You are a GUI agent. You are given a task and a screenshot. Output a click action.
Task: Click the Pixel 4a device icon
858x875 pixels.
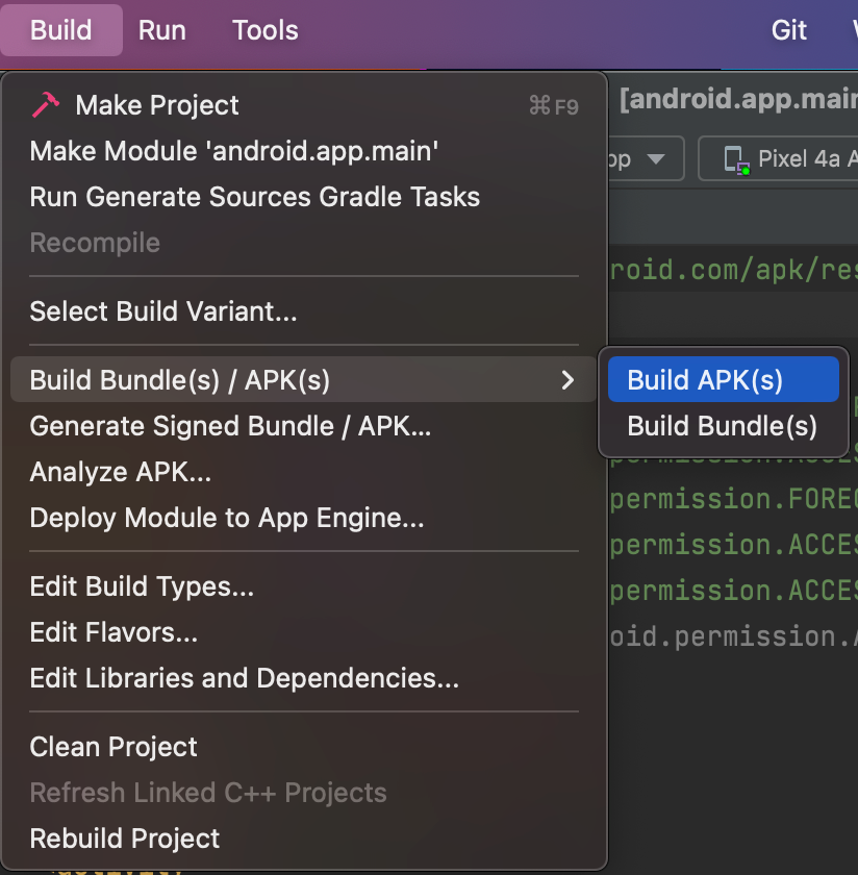click(736, 159)
